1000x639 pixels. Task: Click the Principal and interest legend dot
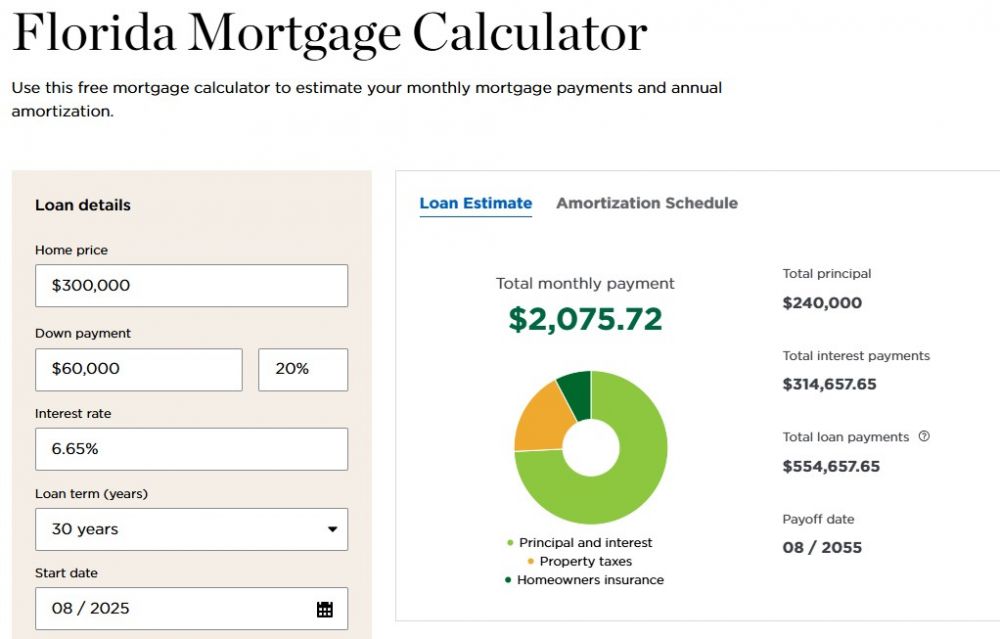coord(510,543)
